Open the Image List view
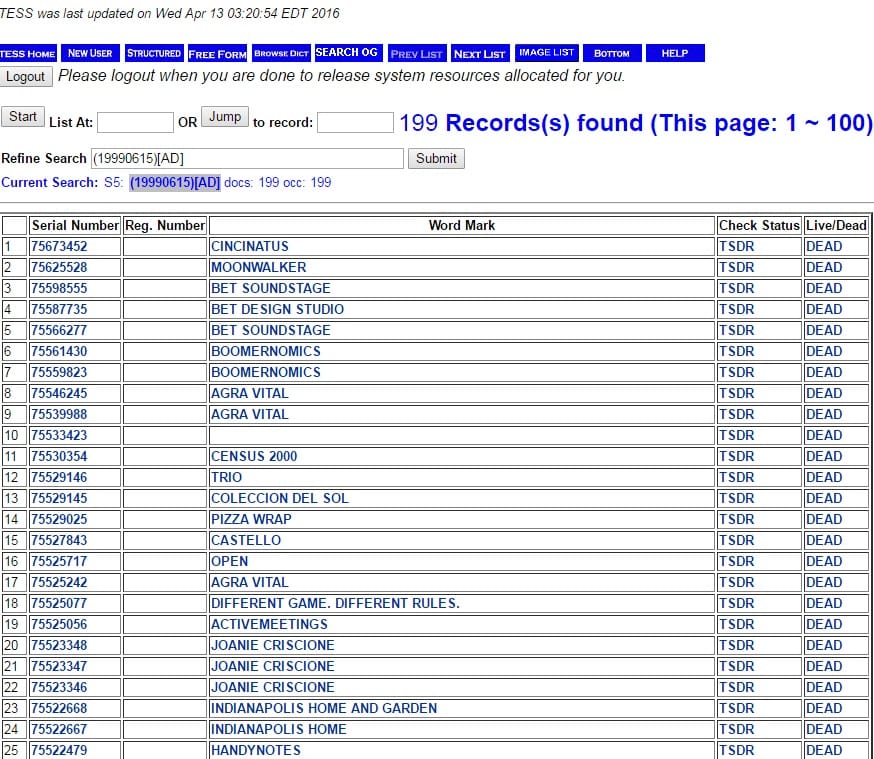Viewport: 874px width, 759px height. click(547, 53)
